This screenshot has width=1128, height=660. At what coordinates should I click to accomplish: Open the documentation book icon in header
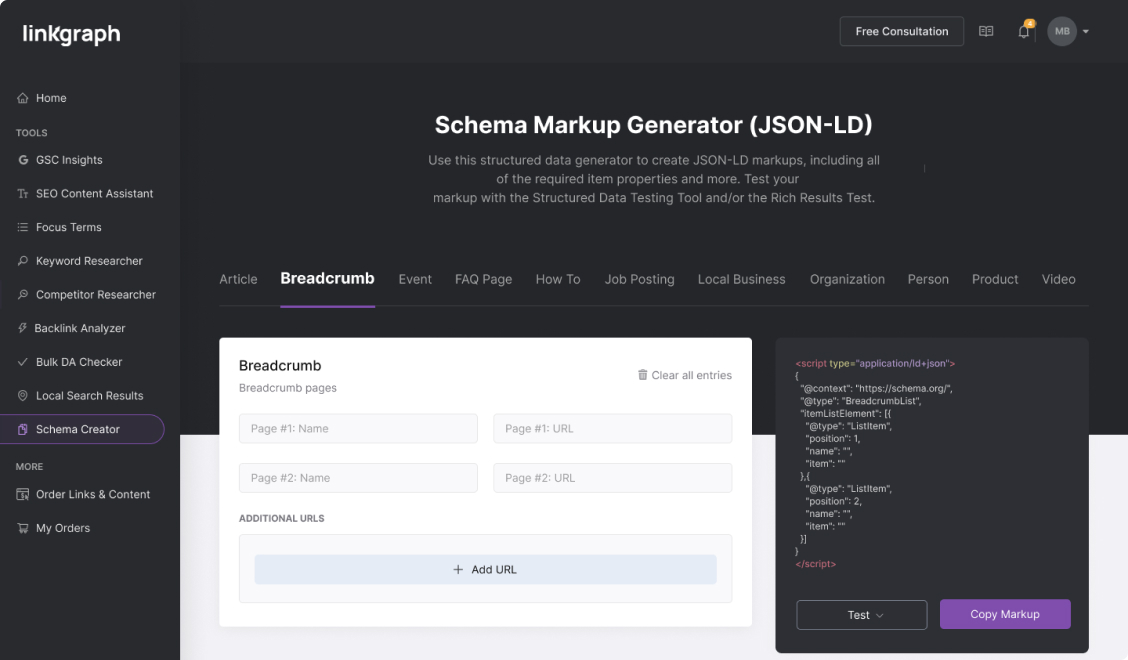pos(986,31)
